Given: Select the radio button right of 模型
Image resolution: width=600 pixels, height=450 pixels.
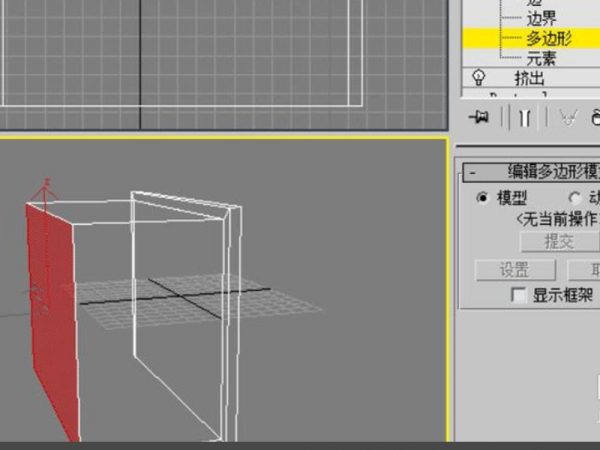Looking at the screenshot, I should pyautogui.click(x=574, y=198).
